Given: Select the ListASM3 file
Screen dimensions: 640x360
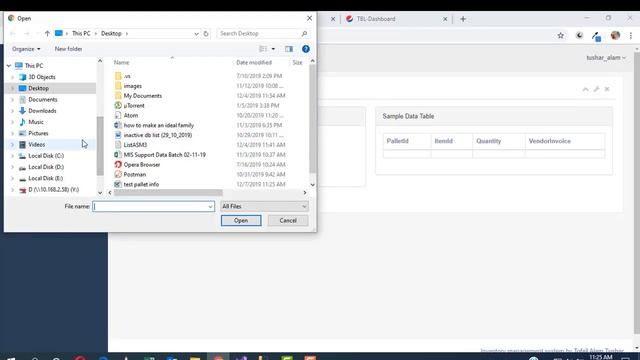Looking at the screenshot, I should tap(135, 145).
